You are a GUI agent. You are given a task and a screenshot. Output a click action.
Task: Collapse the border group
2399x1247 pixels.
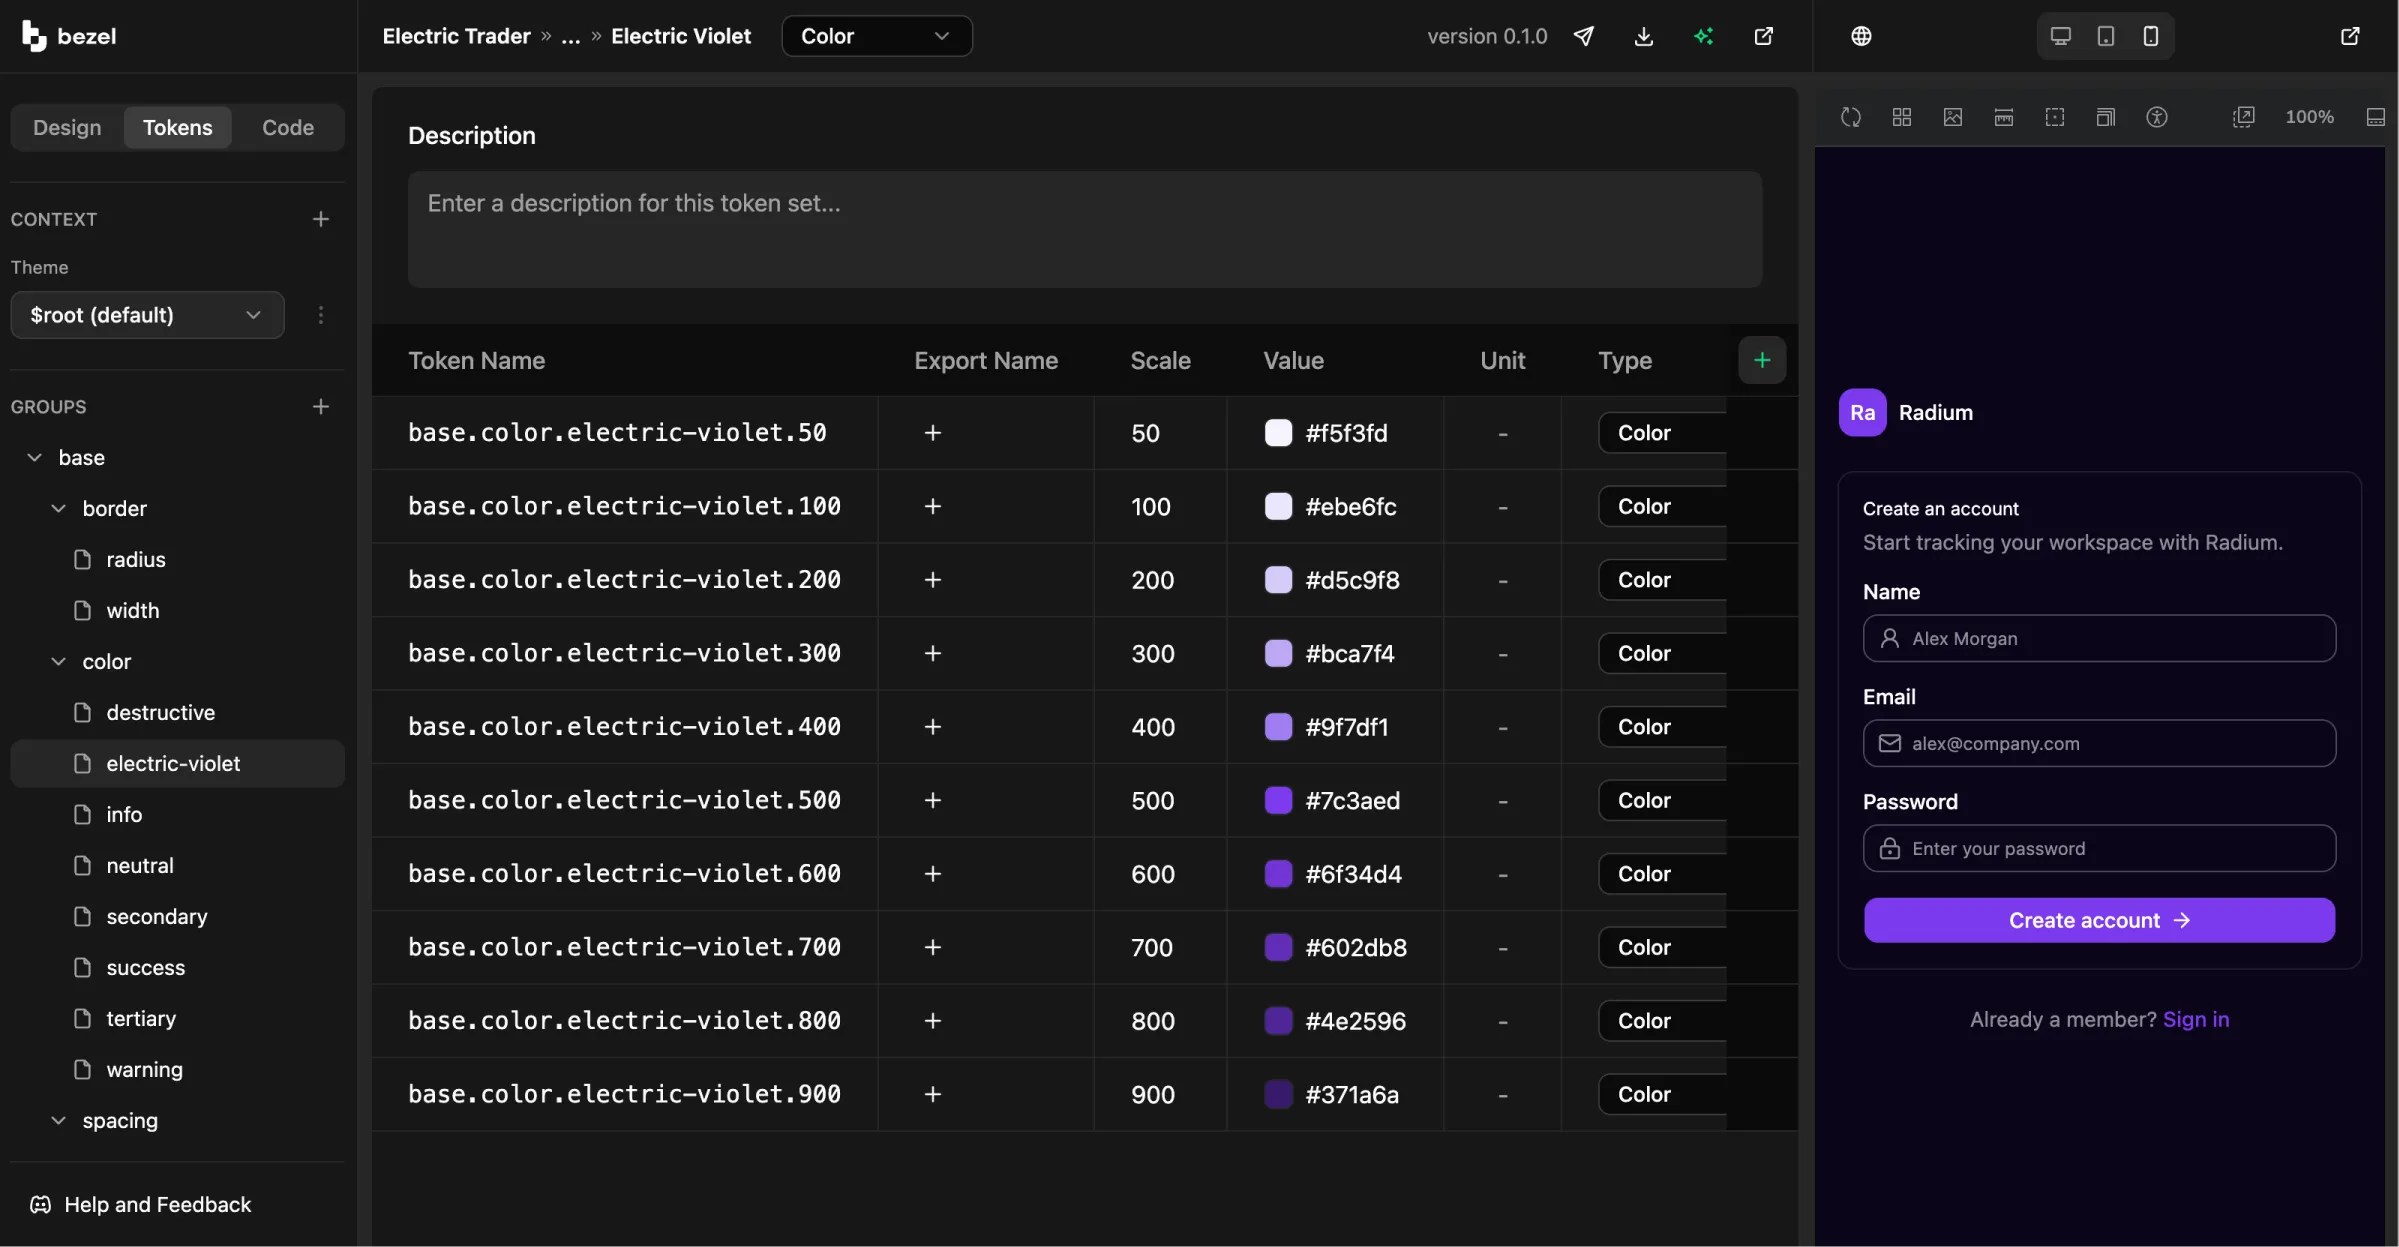click(x=58, y=508)
